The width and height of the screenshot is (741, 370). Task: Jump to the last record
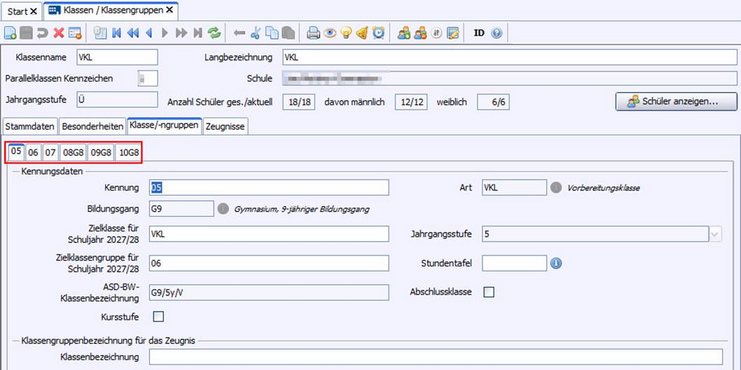click(x=198, y=33)
